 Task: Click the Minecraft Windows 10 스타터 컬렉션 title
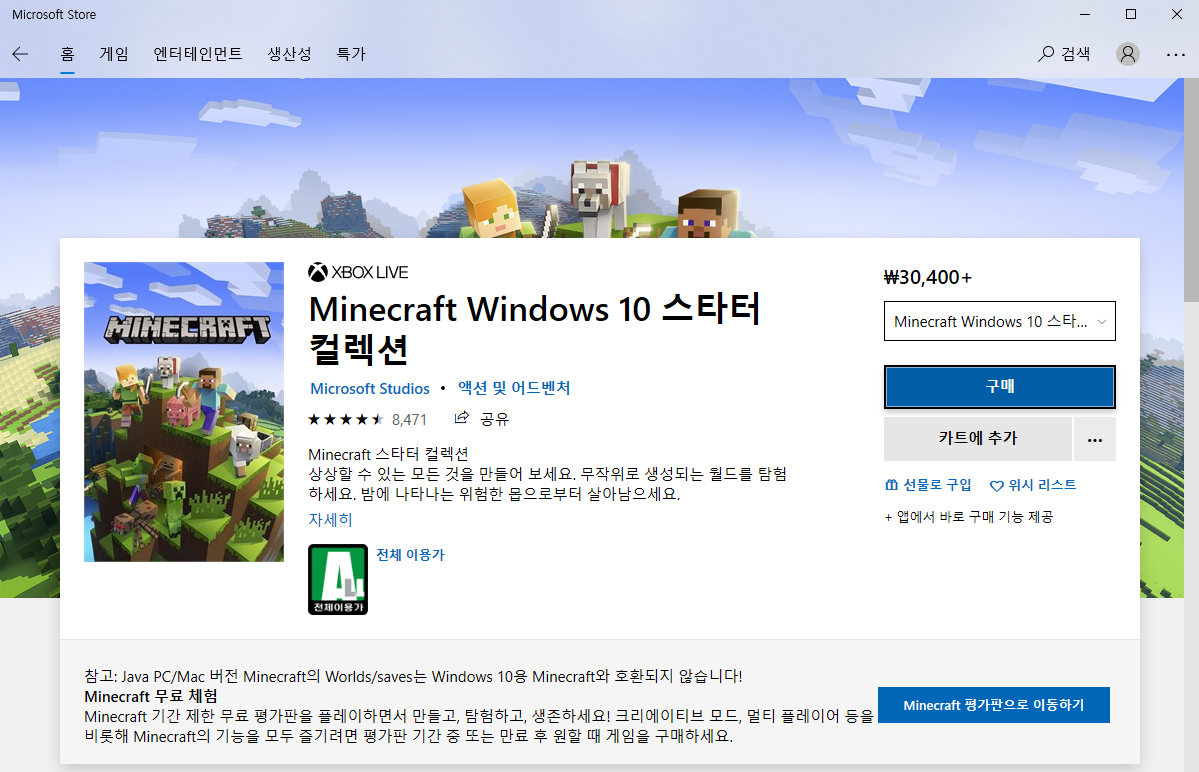(x=535, y=329)
